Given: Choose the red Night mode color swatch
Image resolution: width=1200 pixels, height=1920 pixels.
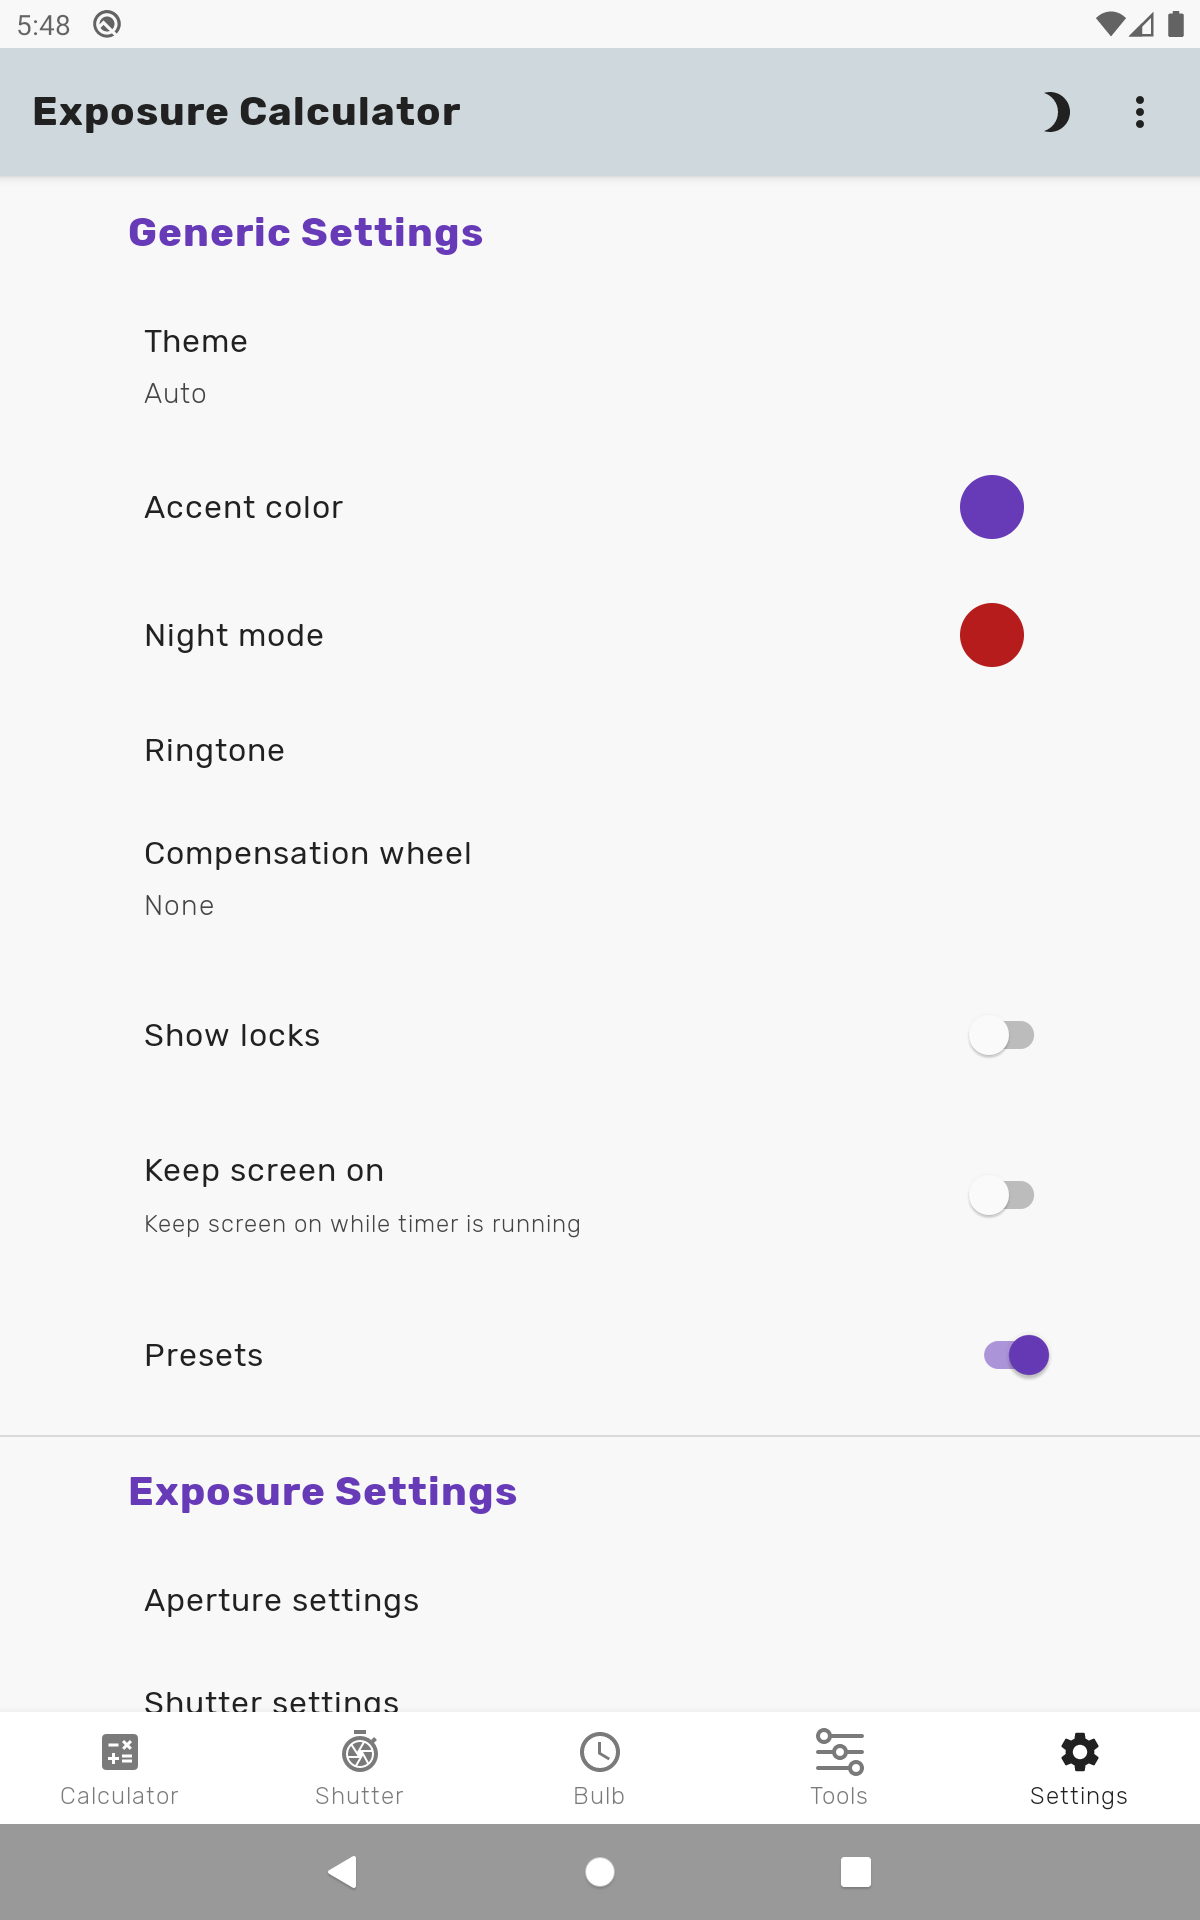Looking at the screenshot, I should (992, 635).
